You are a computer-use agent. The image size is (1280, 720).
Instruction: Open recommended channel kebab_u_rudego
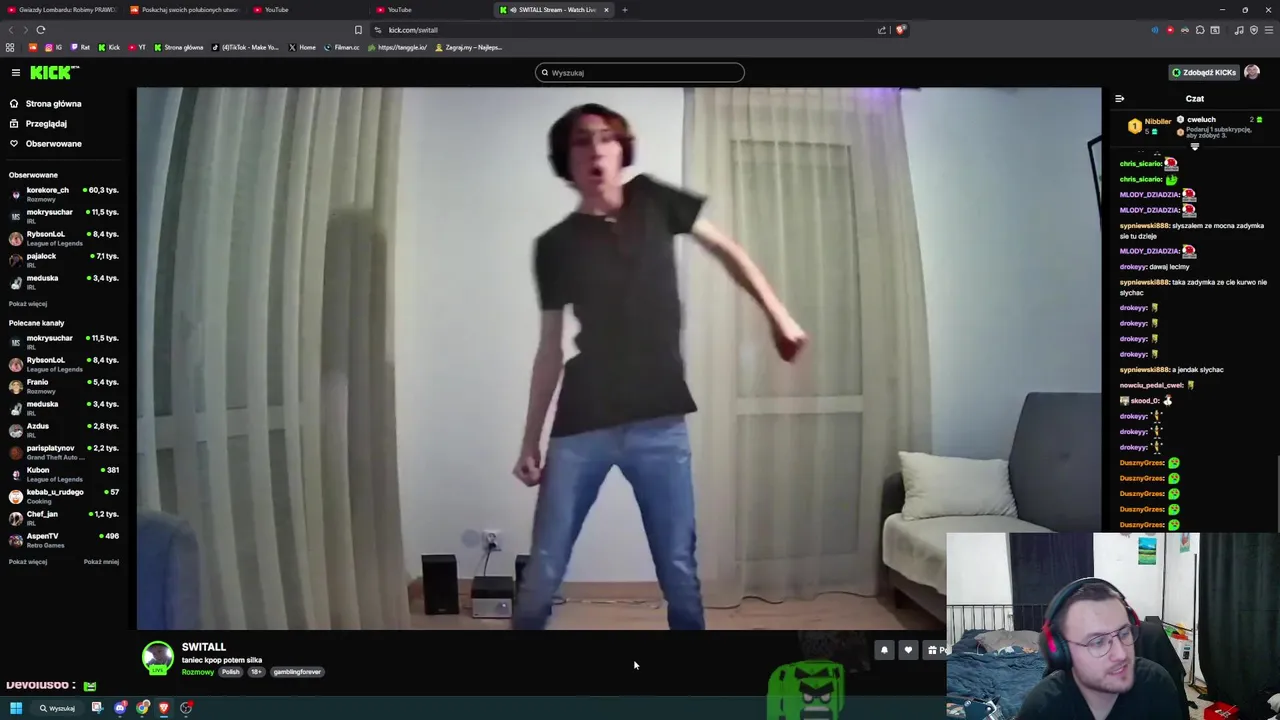click(x=64, y=495)
